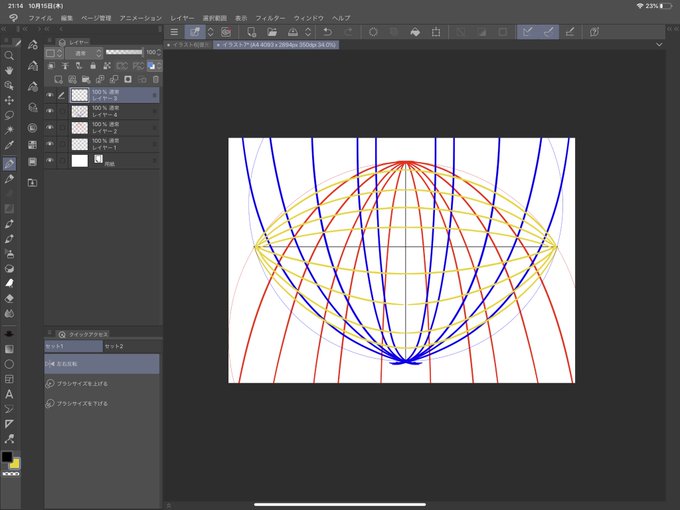Open the blending mode 通常 dropdown
Viewport: 680px width, 510px height.
84,53
